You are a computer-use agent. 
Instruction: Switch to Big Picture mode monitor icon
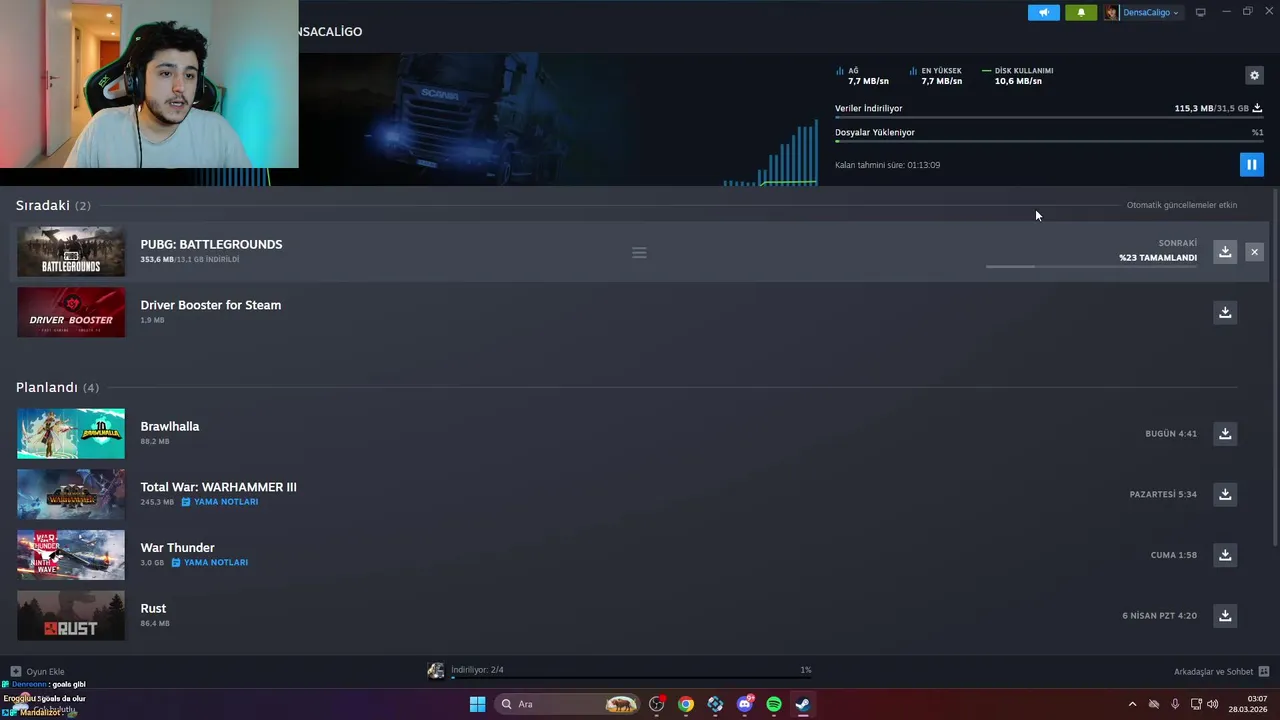coord(1200,13)
